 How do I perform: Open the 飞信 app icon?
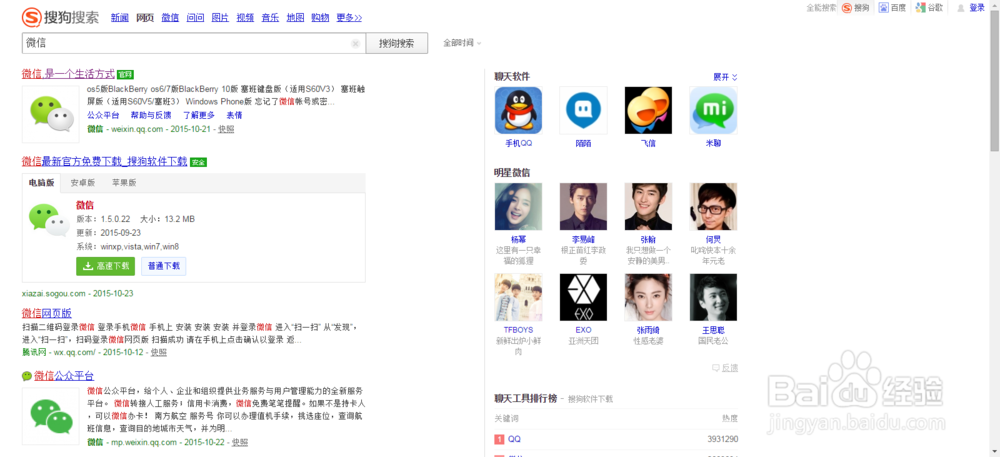[x=648, y=110]
